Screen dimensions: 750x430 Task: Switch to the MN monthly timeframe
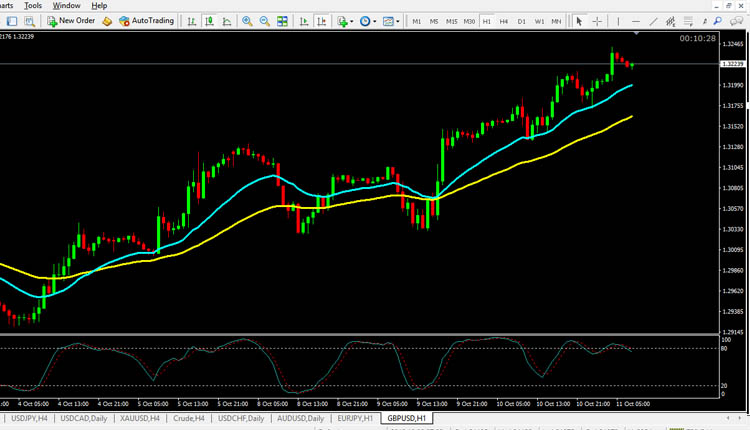point(556,22)
